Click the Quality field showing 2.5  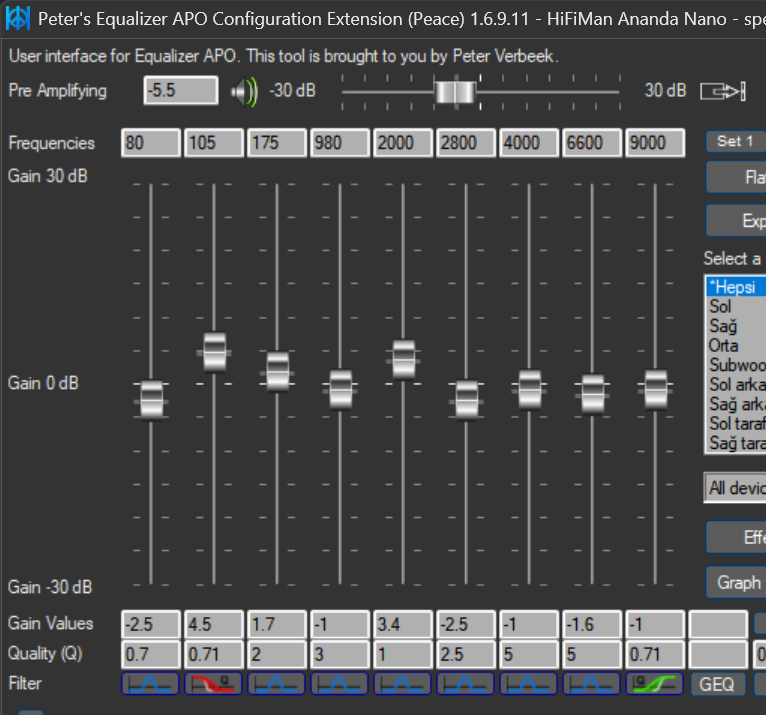point(466,654)
